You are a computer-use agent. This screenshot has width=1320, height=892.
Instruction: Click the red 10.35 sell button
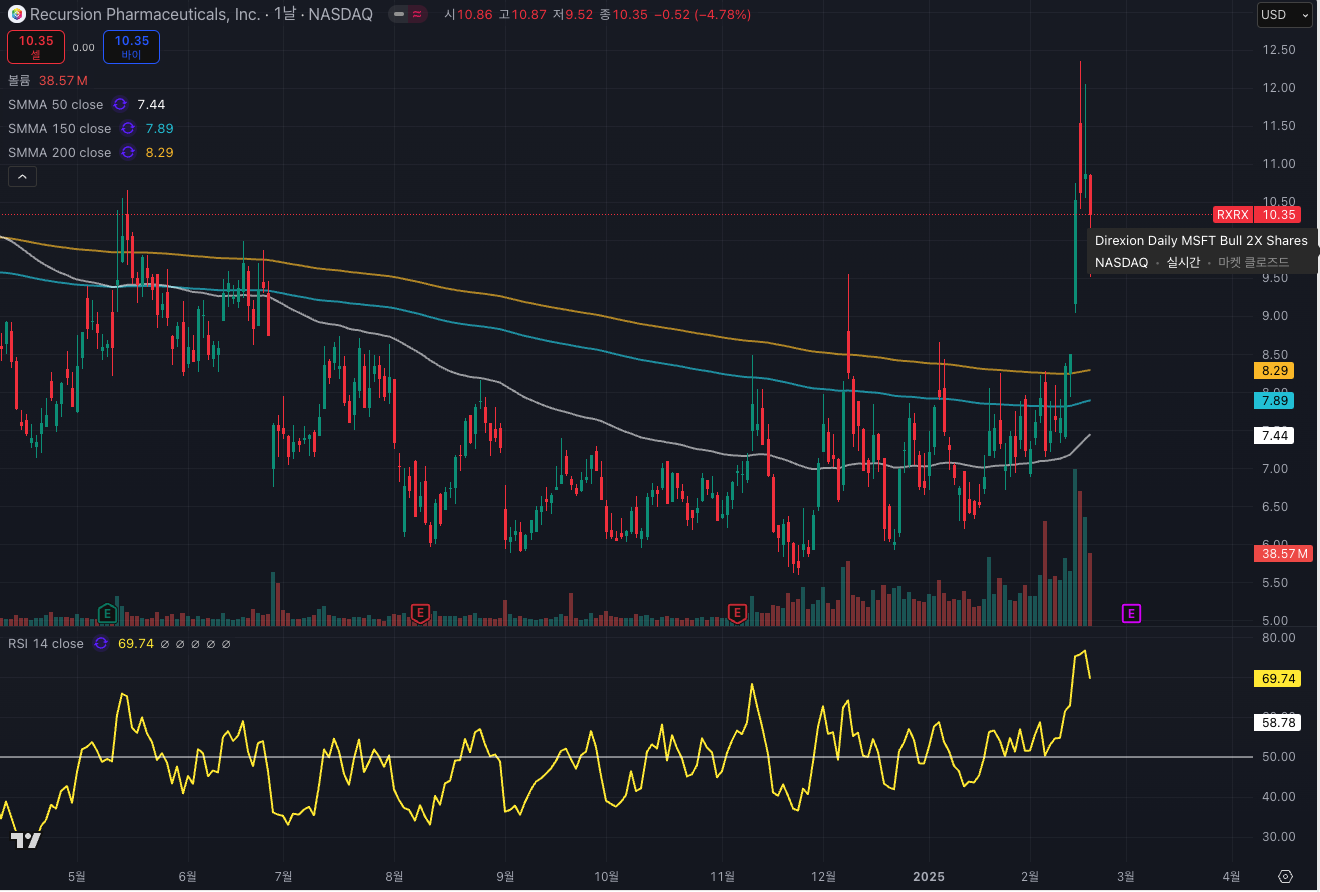coord(36,46)
